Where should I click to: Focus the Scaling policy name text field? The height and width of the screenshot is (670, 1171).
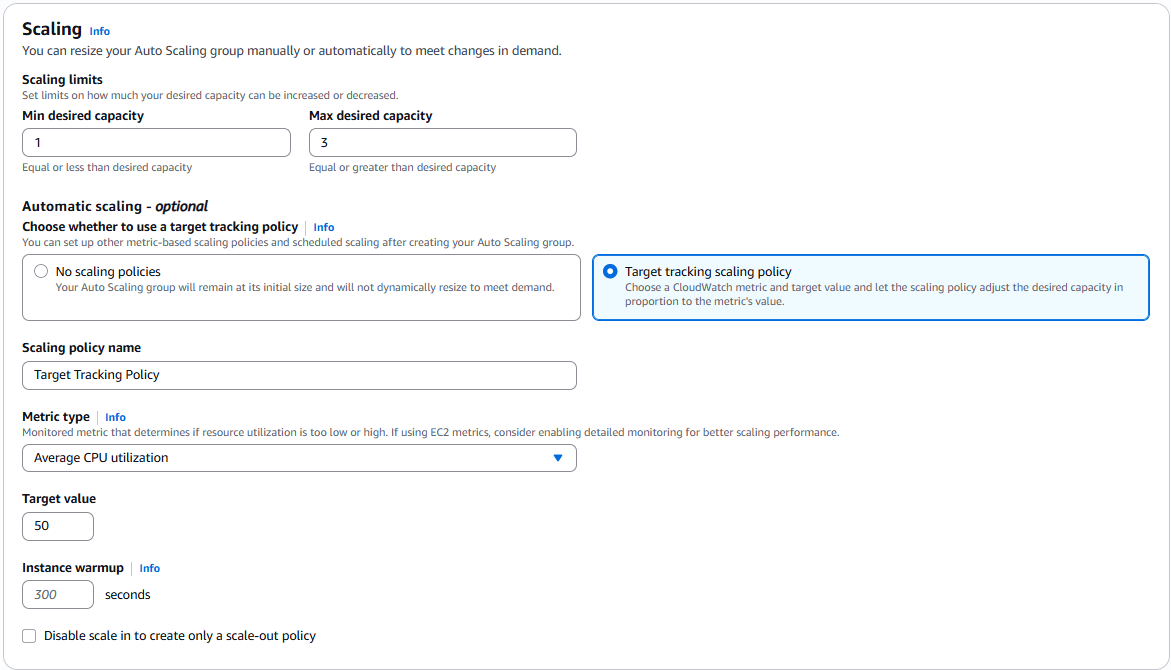299,375
